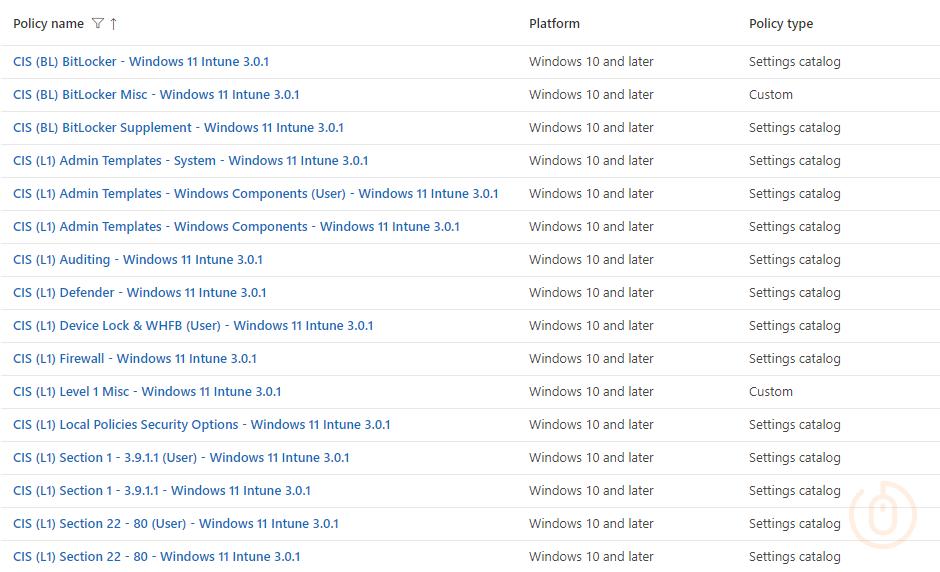The height and width of the screenshot is (572, 940).
Task: Open Local Policies Security Options policy
Action: point(201,425)
